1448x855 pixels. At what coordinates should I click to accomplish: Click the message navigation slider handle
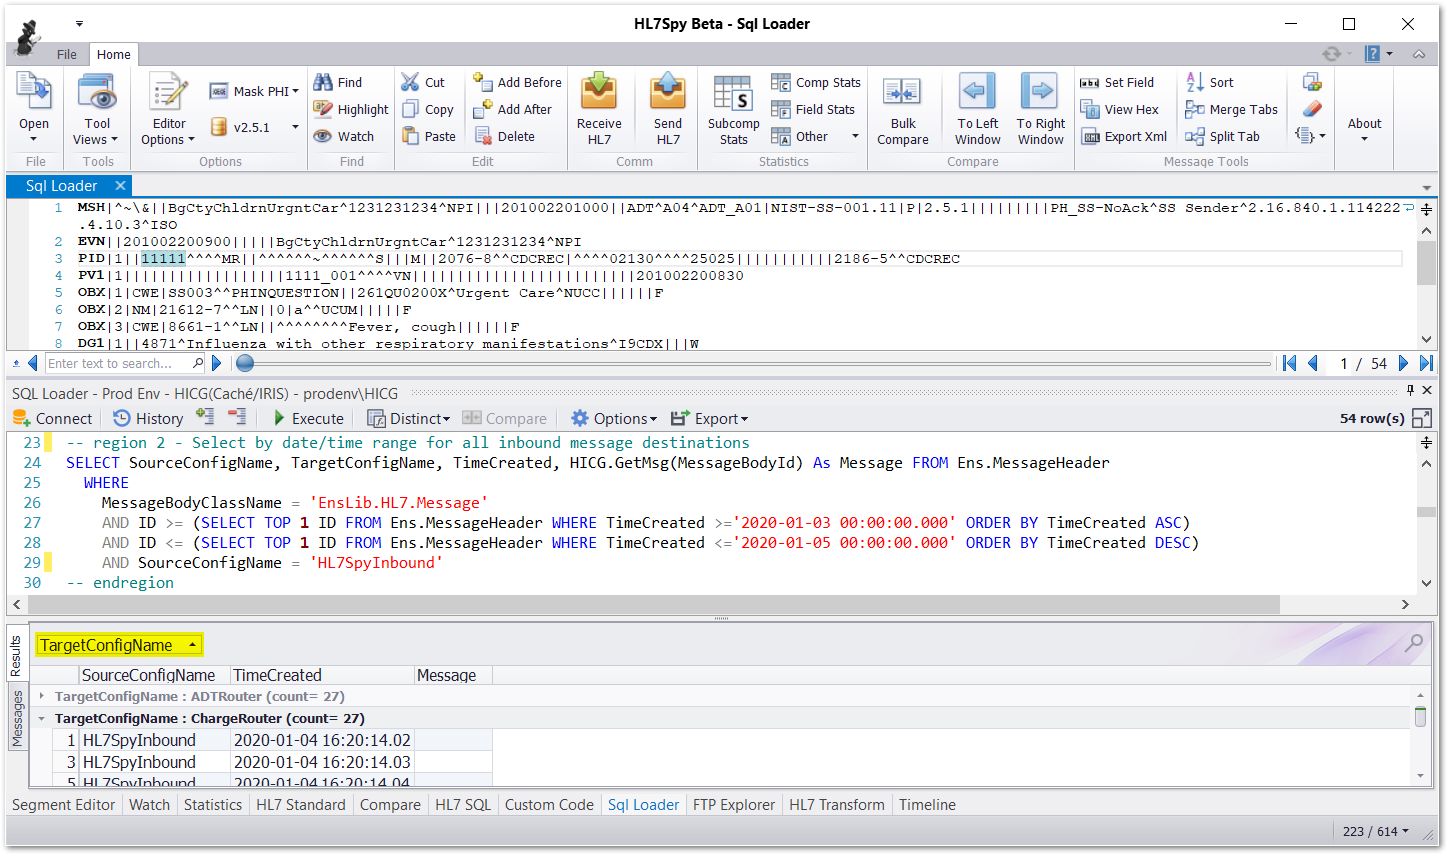(245, 363)
